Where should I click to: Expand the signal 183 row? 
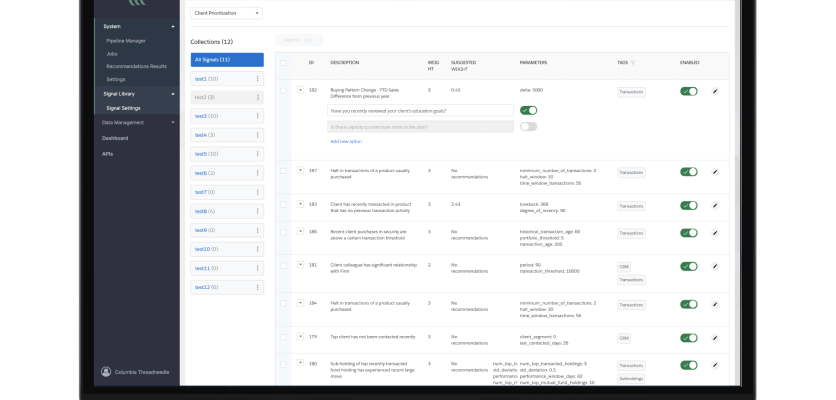click(x=300, y=204)
